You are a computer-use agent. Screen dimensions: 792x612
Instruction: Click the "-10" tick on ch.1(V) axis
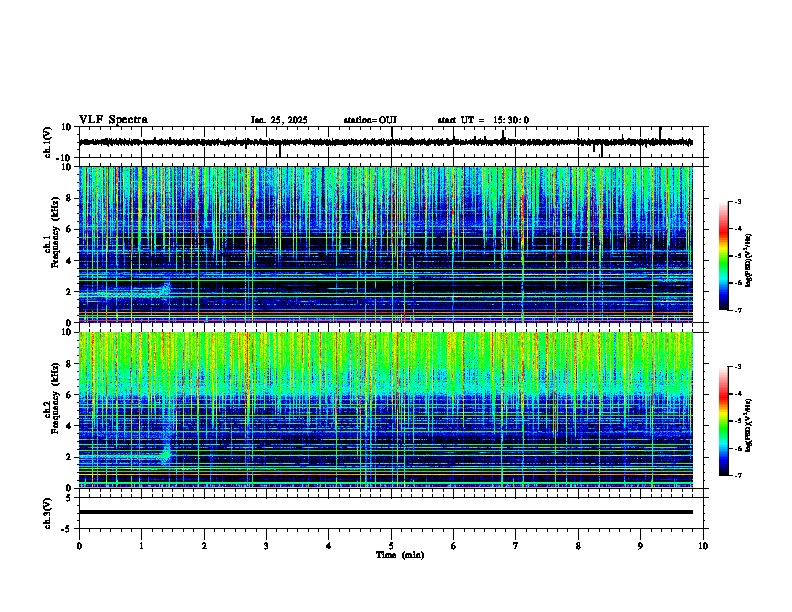pos(65,158)
